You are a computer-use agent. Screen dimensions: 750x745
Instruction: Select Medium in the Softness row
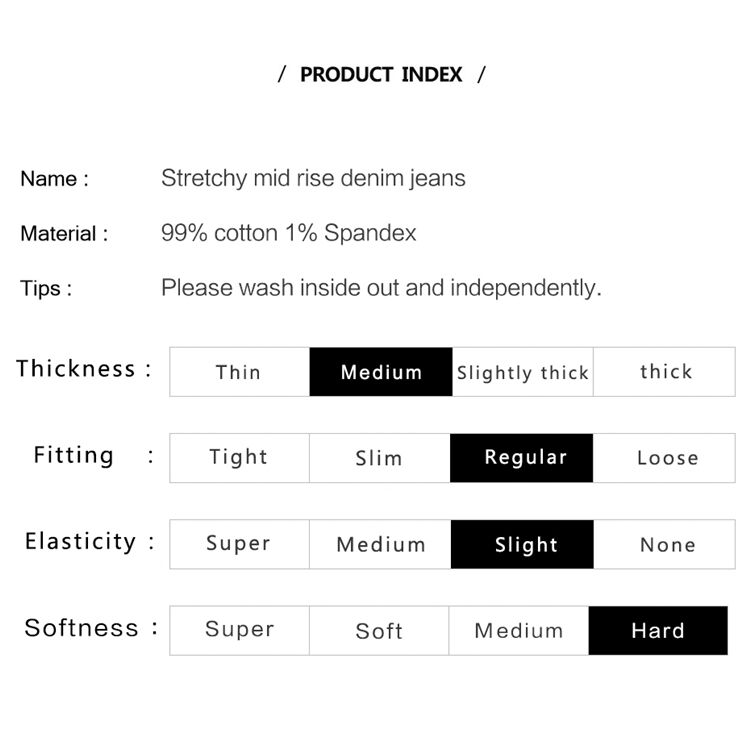[x=518, y=630]
